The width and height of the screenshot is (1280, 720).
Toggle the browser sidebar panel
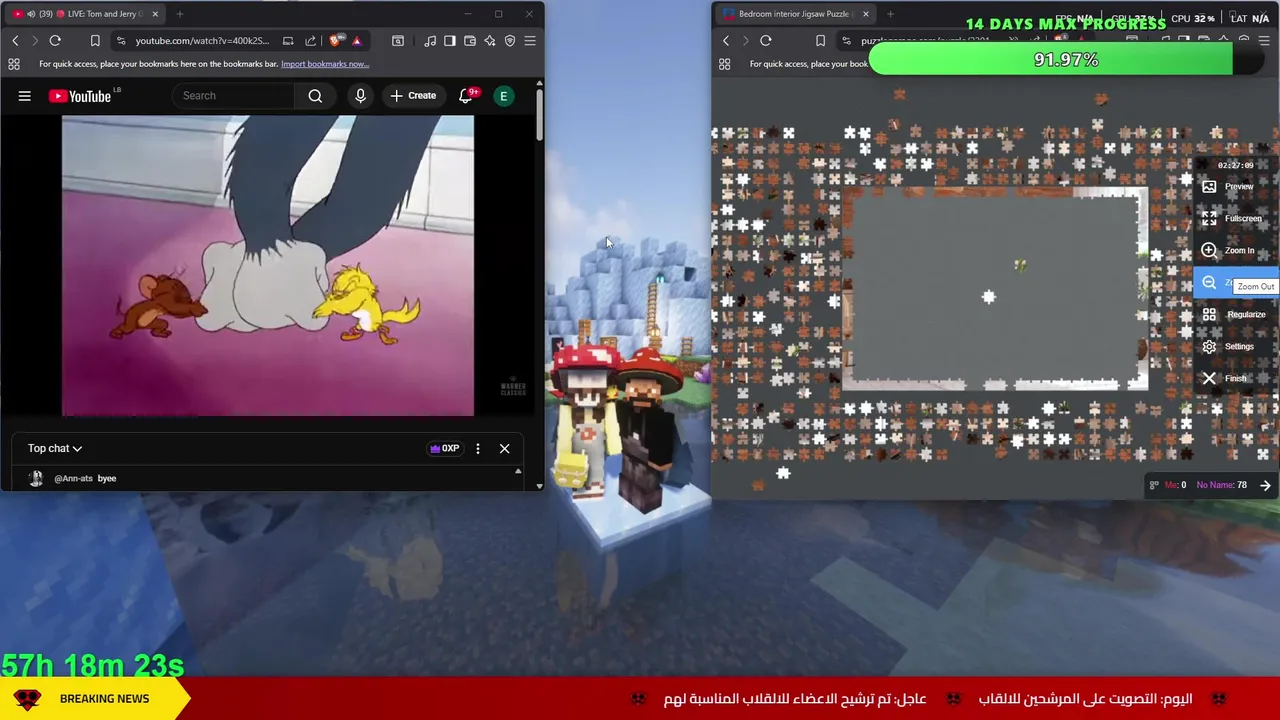(x=450, y=41)
